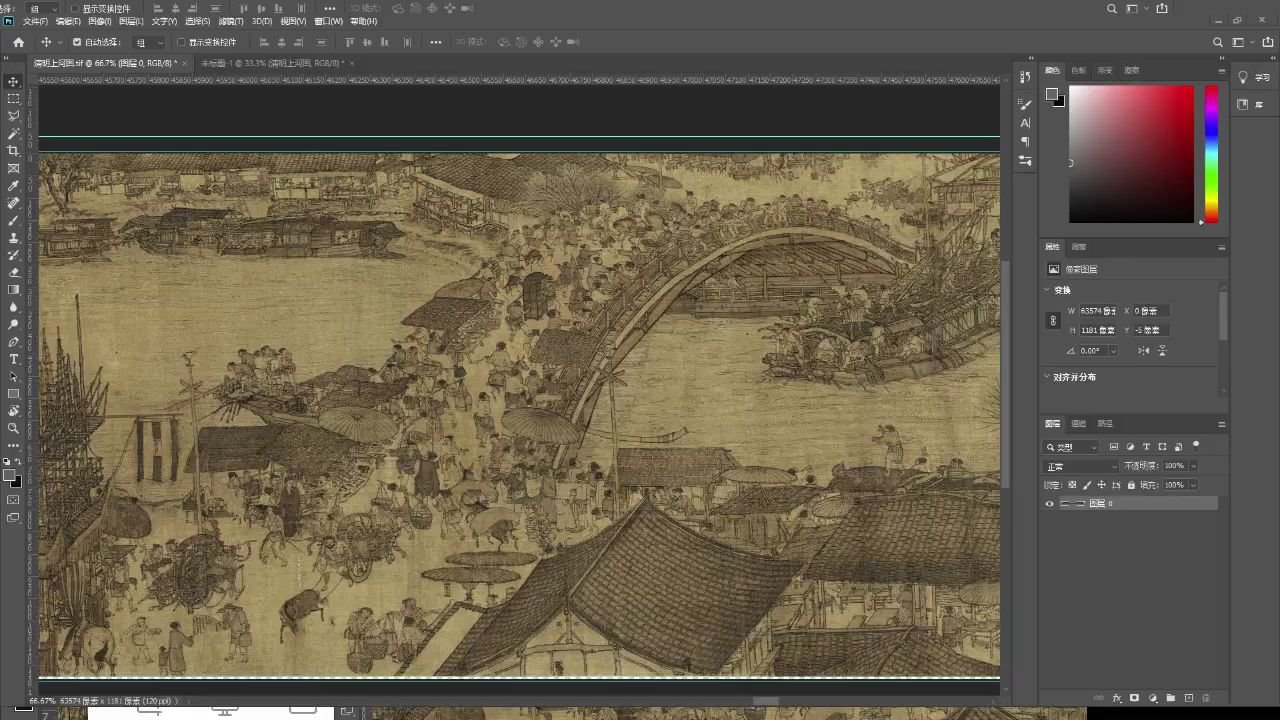Toggle layer filtering switch on the filter row's right end
The image size is (1280, 720).
[x=1196, y=446]
